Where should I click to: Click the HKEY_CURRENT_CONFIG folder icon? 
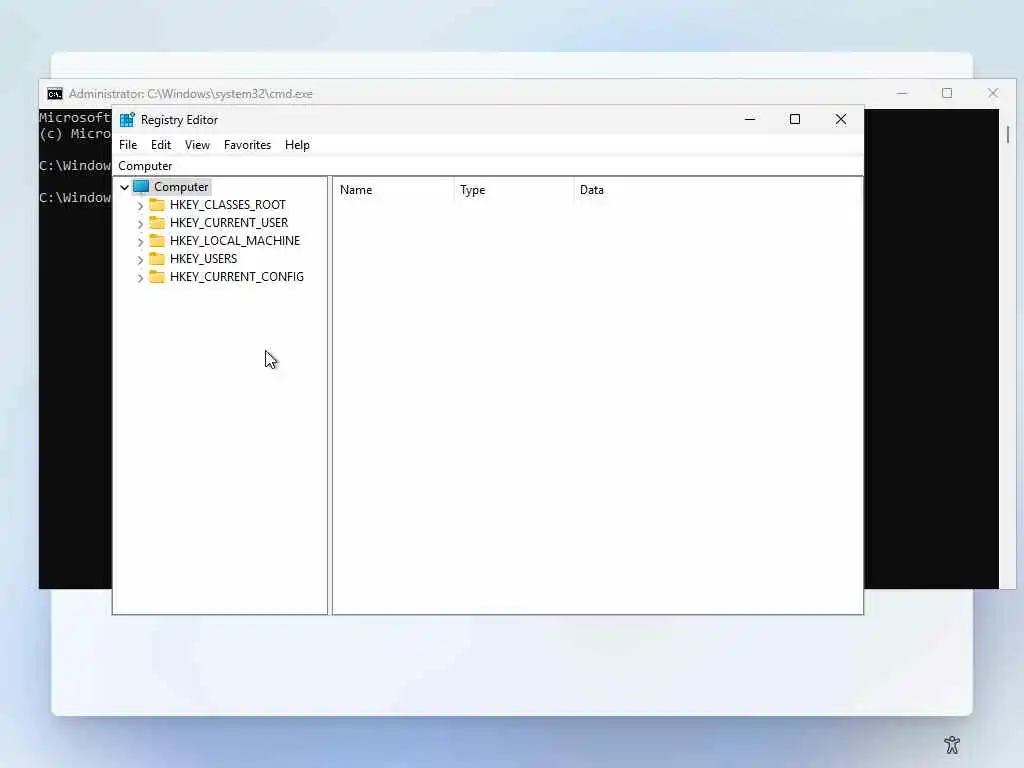tap(157, 277)
